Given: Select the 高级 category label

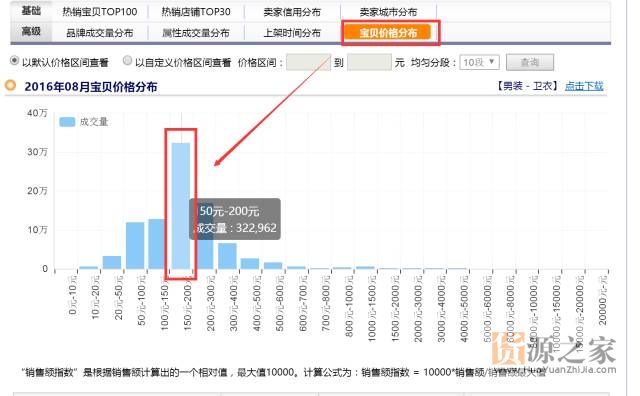Looking at the screenshot, I should [x=31, y=31].
